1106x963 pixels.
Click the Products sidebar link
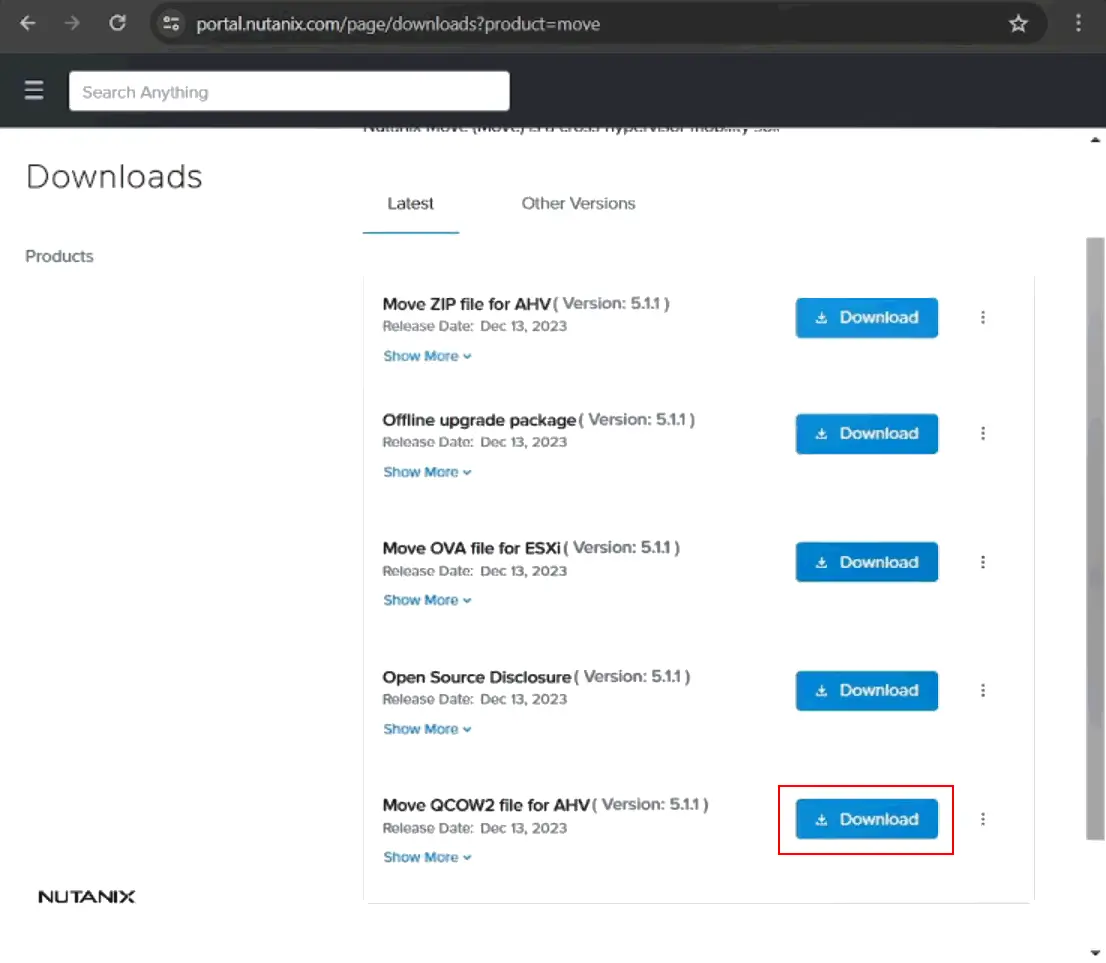click(59, 256)
